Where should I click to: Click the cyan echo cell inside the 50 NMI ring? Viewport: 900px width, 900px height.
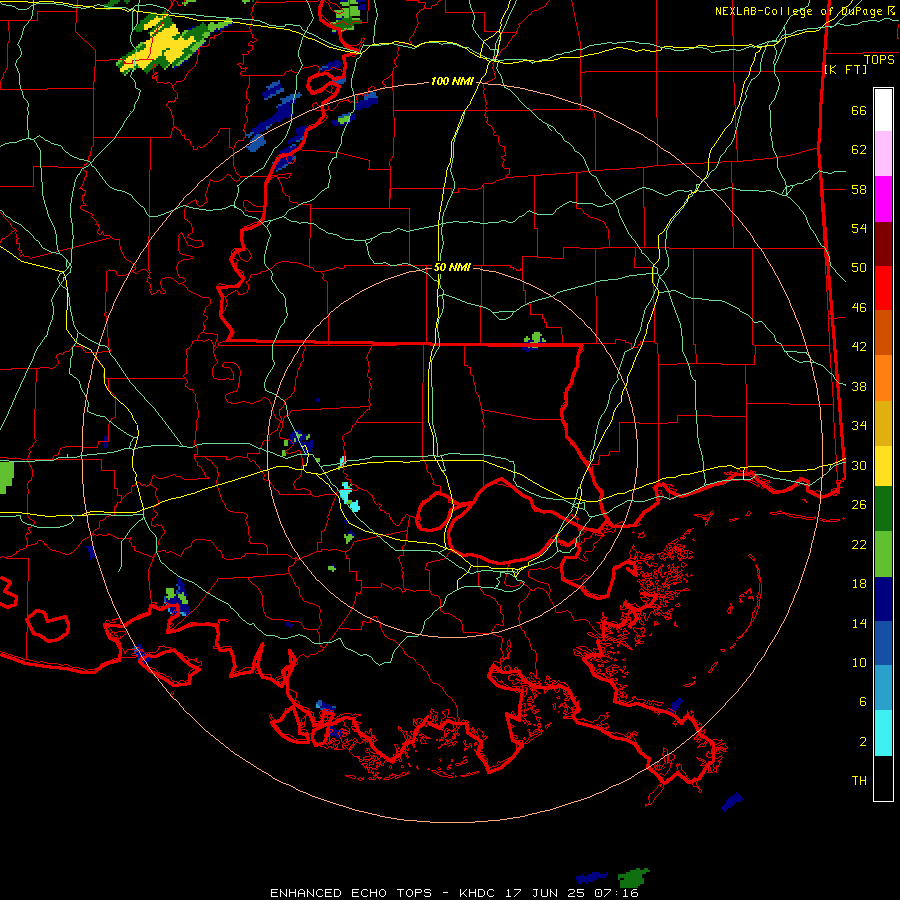tap(349, 497)
